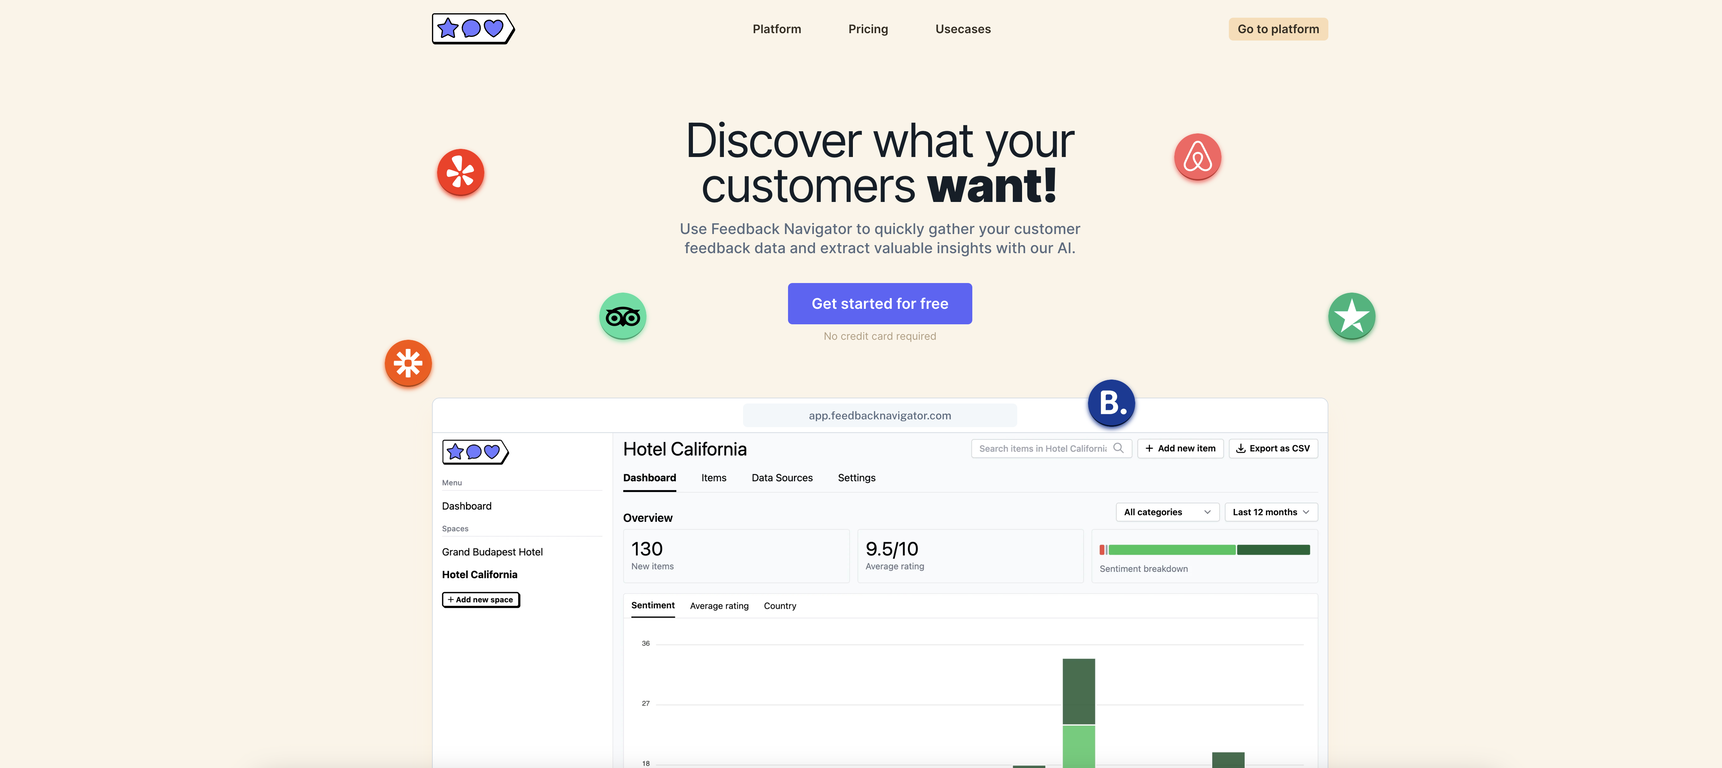Click the Go to platform button
This screenshot has height=768, width=1722.
[1278, 29]
